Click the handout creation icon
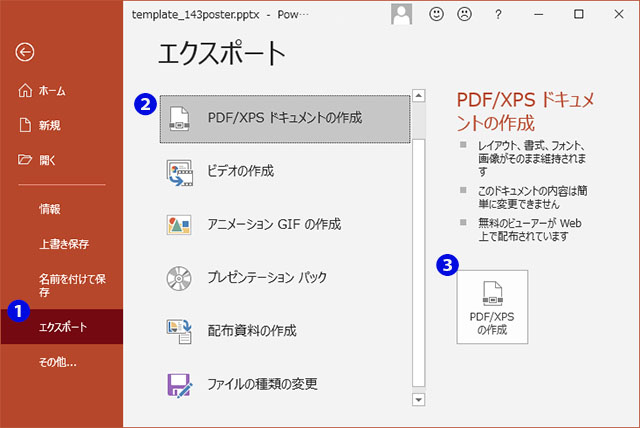 [x=179, y=331]
